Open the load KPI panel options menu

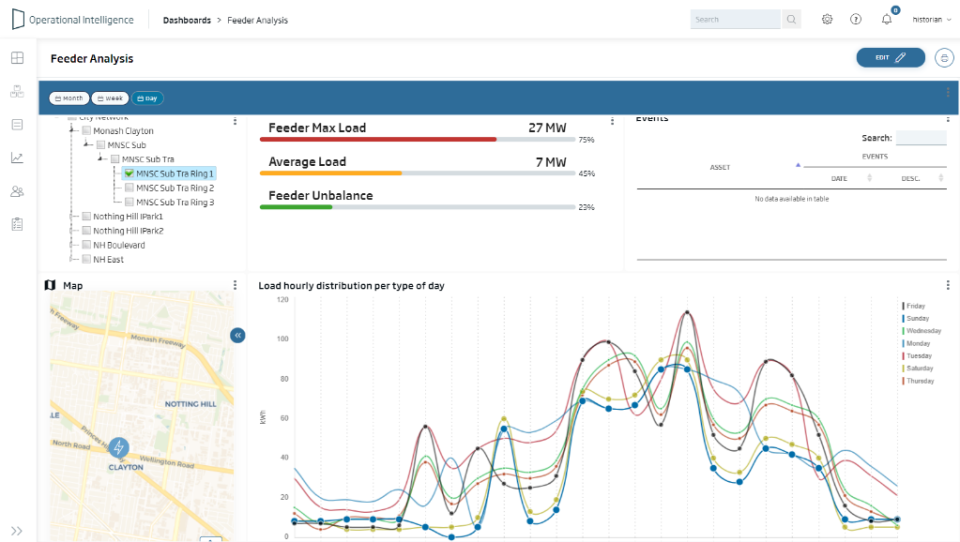612,121
